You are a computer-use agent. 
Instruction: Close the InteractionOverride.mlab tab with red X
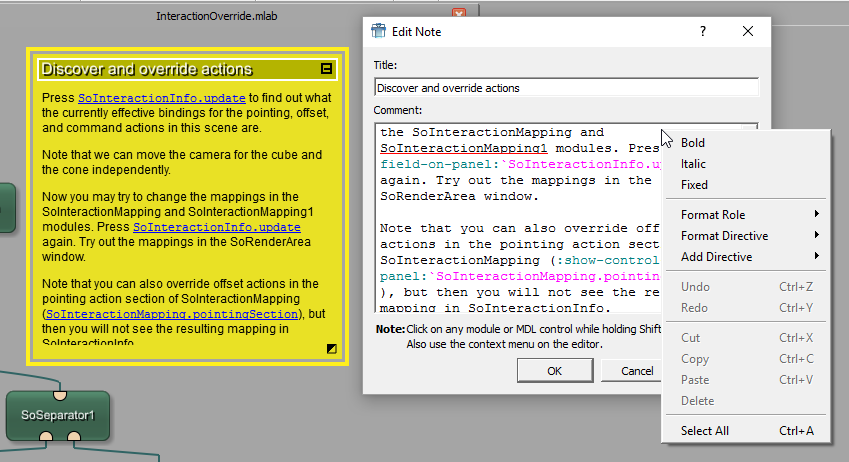pos(459,14)
